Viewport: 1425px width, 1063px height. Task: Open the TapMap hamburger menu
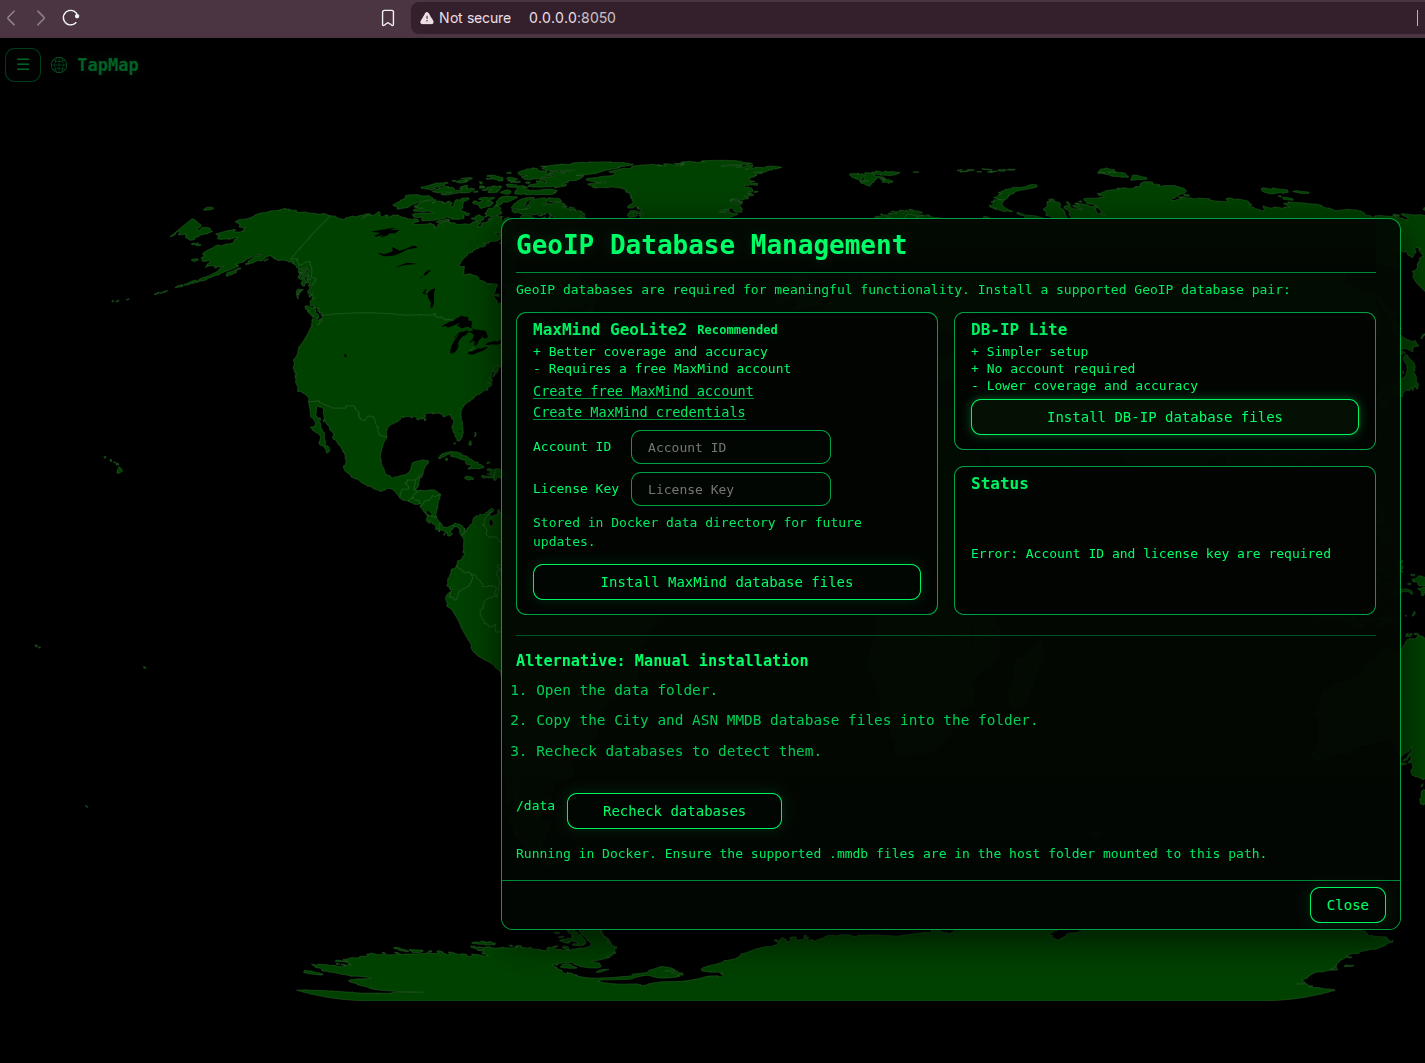(23, 65)
